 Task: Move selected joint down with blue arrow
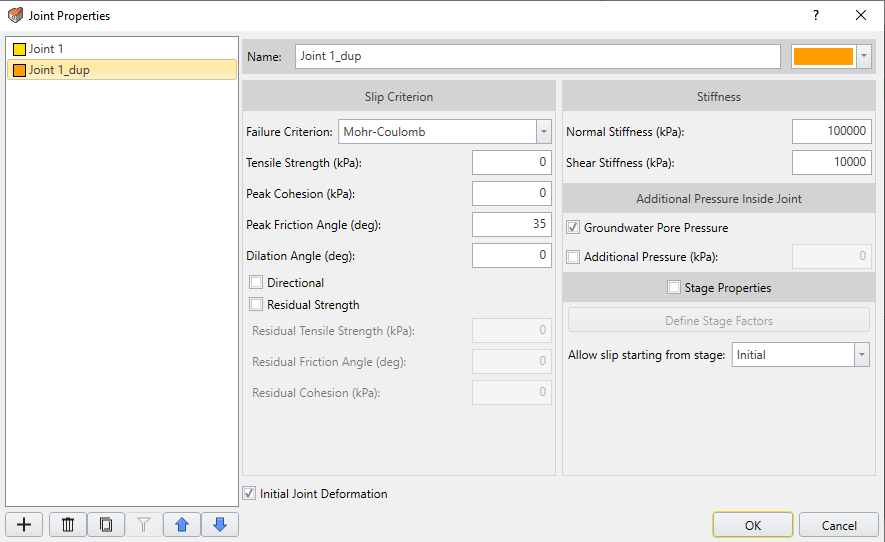pyautogui.click(x=220, y=525)
